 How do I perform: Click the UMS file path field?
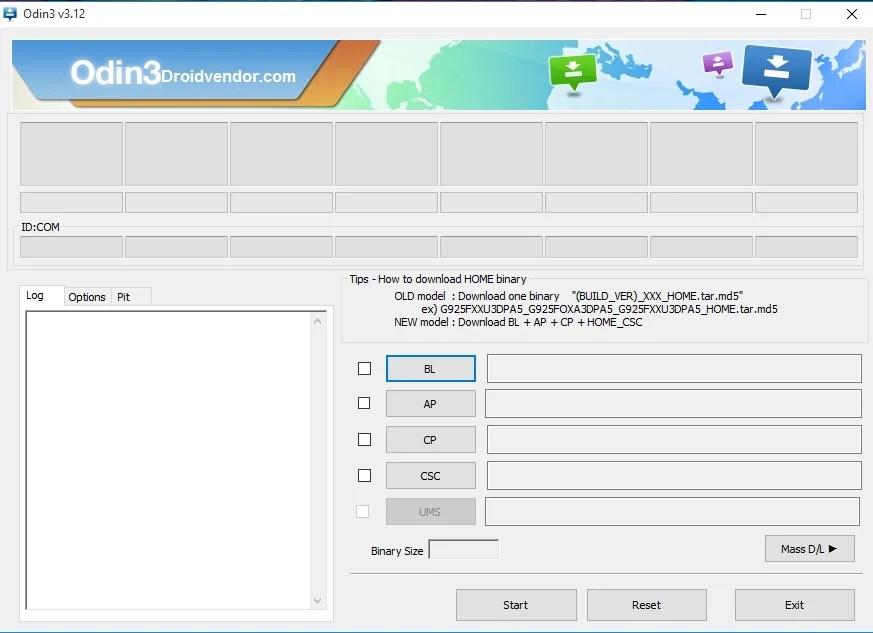(x=673, y=512)
